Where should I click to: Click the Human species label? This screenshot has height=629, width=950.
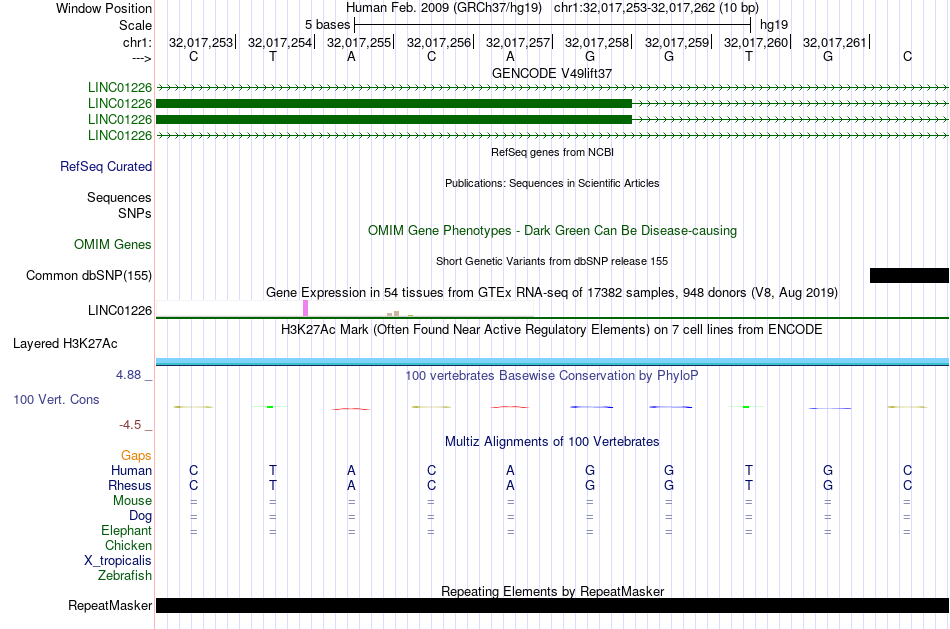[x=131, y=471]
